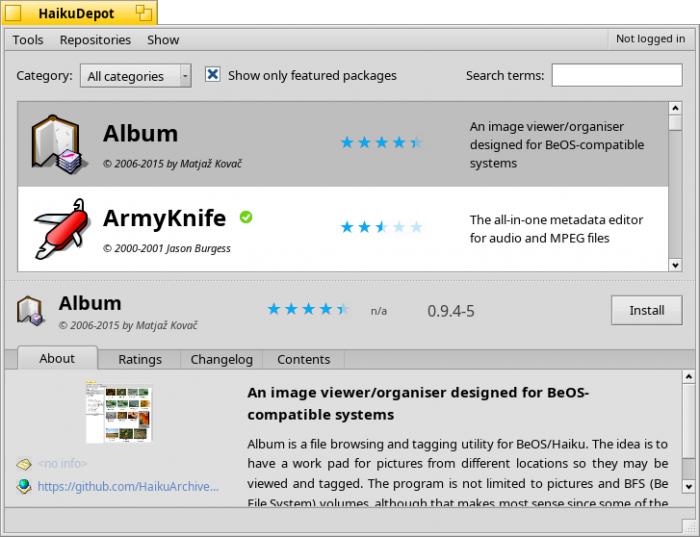700x537 pixels.
Task: Open the Not logged in account menu
Action: tap(650, 39)
